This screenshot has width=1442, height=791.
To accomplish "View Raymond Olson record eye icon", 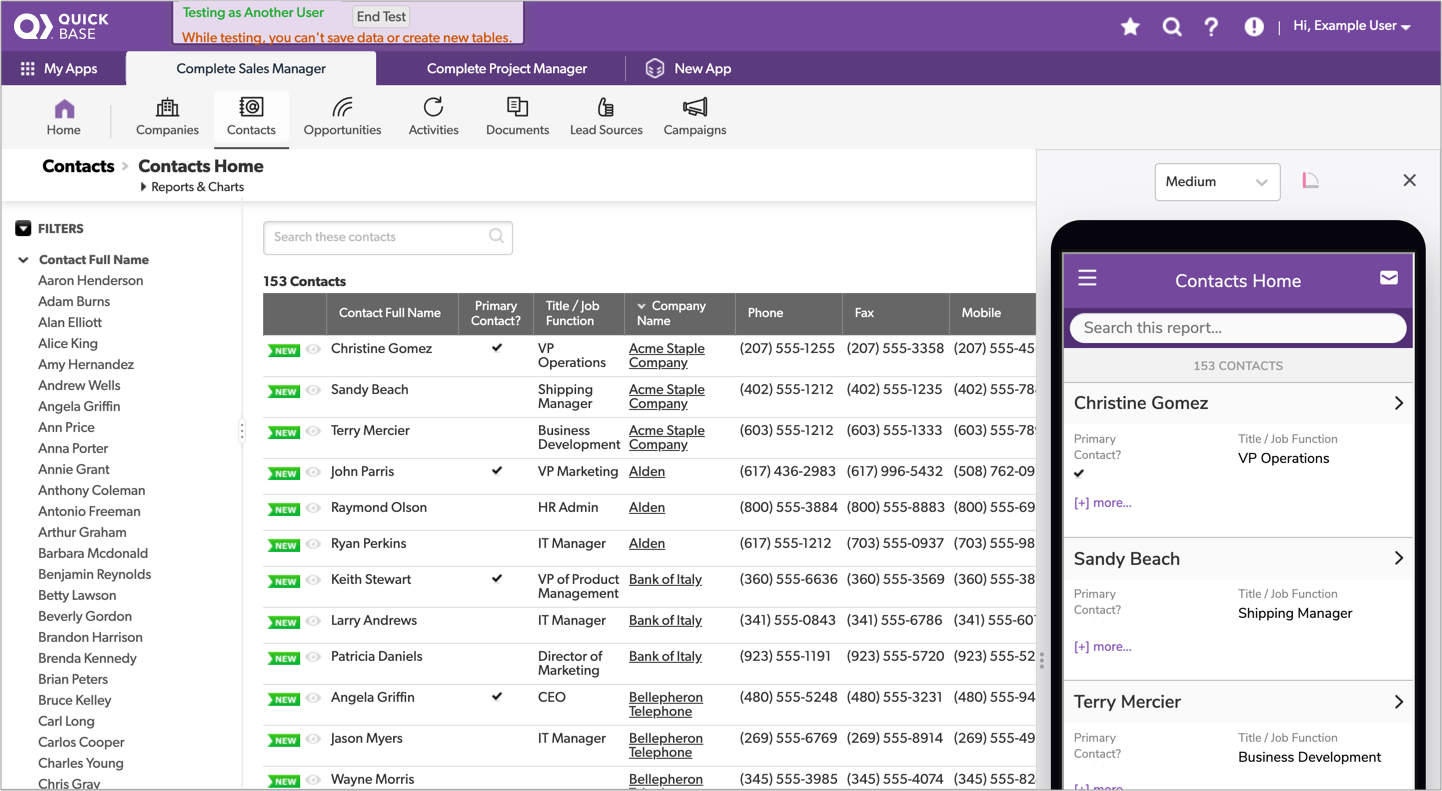I will 313,508.
